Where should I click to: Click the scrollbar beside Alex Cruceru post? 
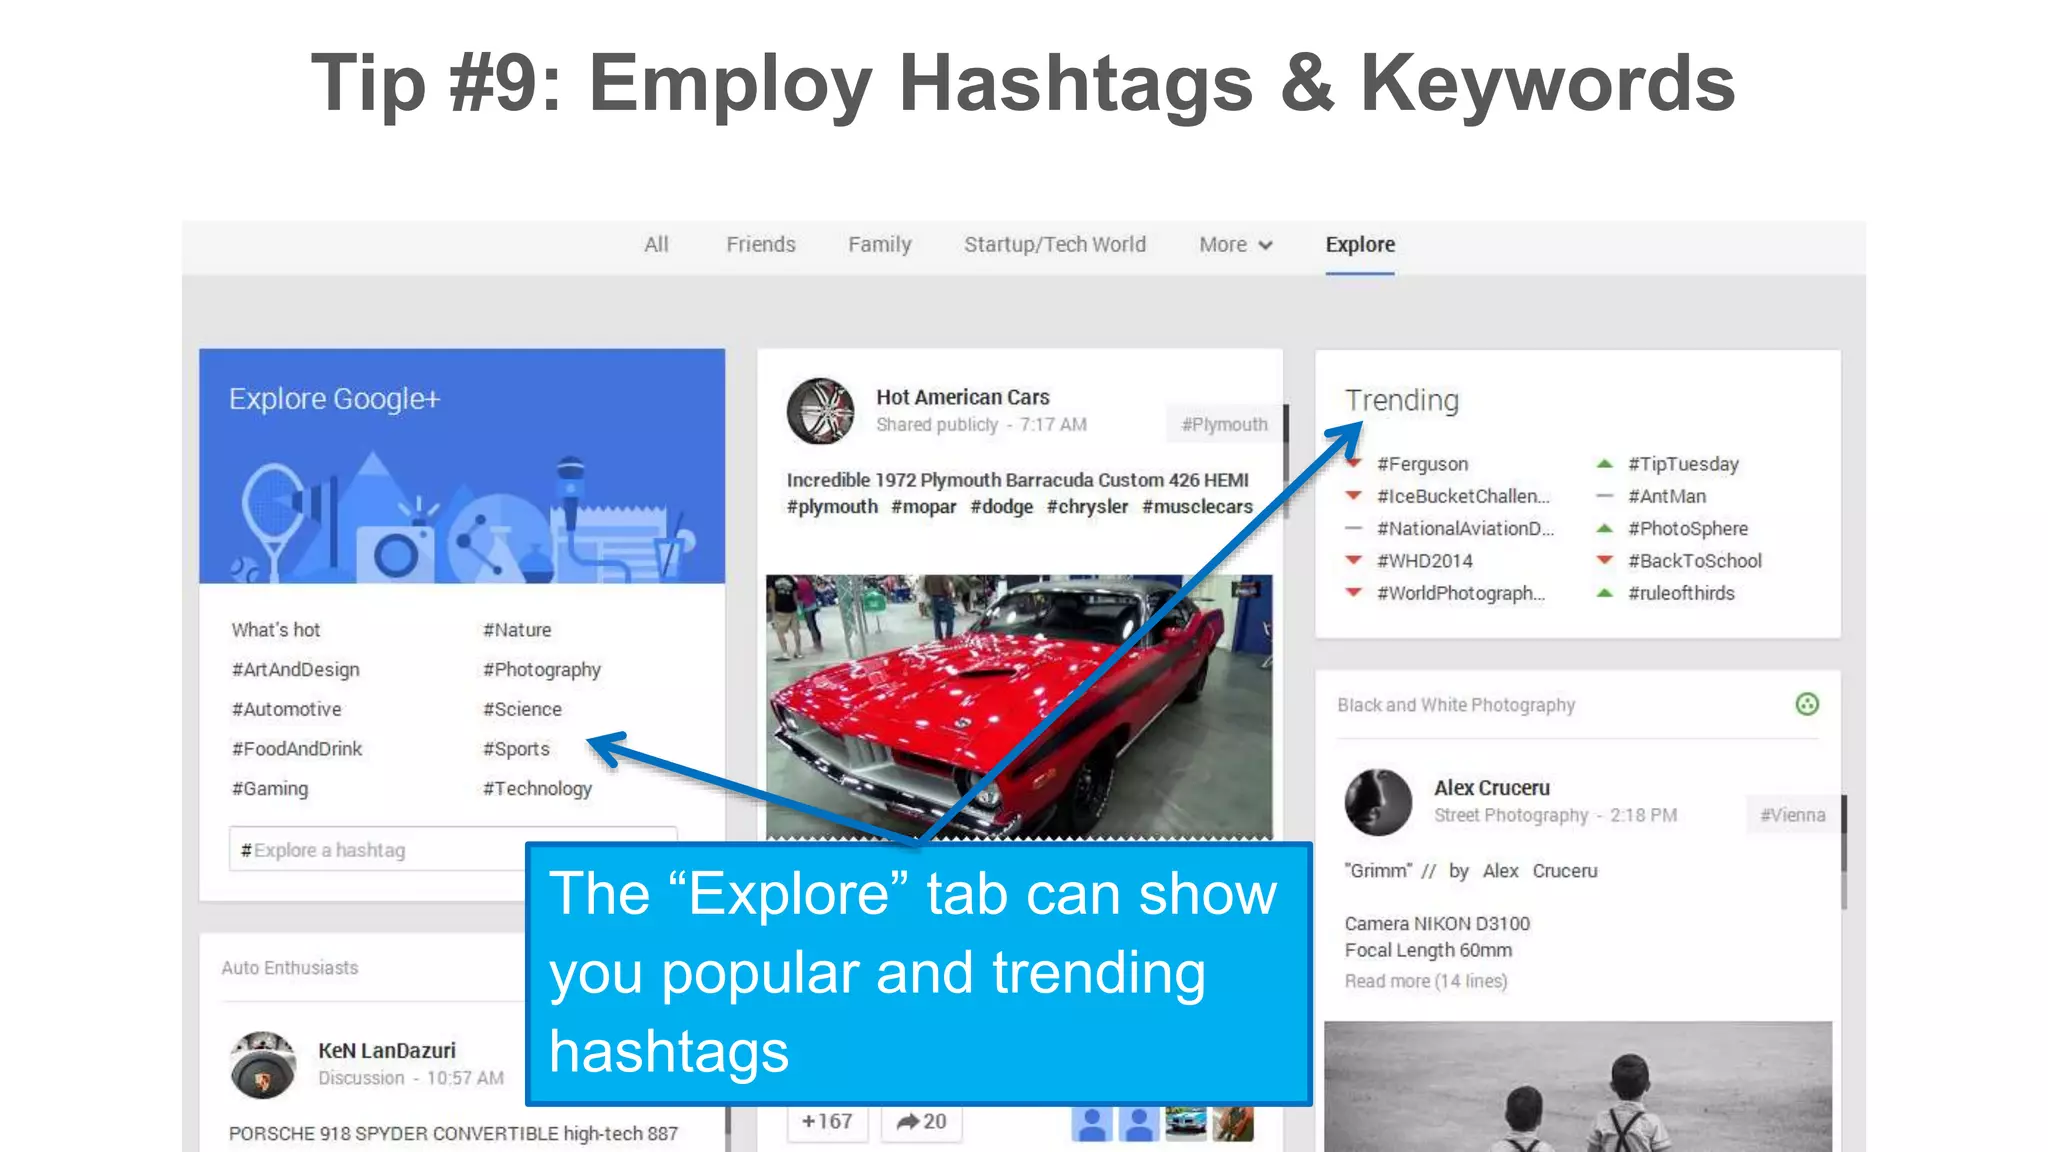[x=1844, y=852]
